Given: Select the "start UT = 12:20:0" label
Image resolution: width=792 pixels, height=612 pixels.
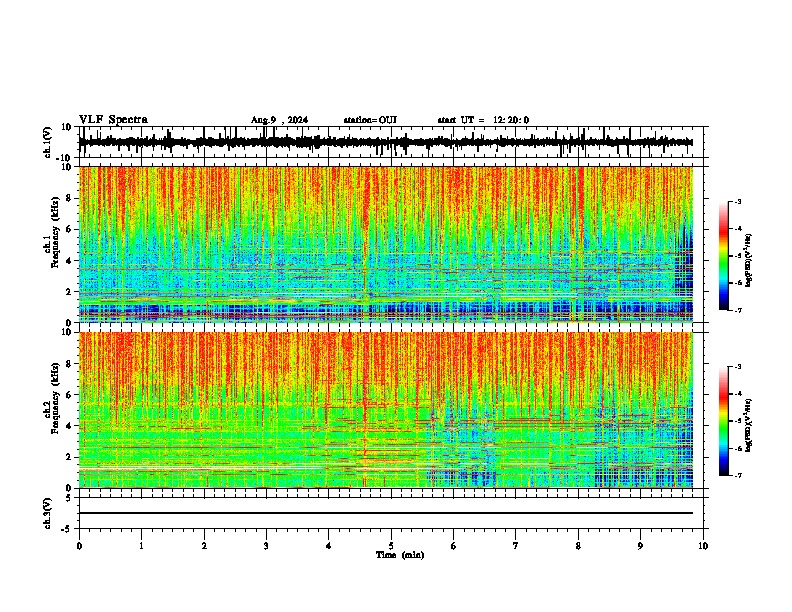Looking at the screenshot, I should tap(483, 120).
